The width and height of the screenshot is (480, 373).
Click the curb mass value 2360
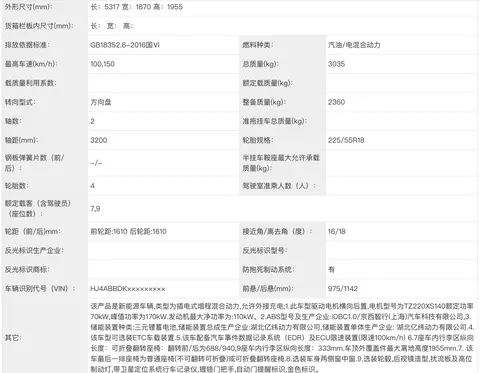click(x=336, y=102)
